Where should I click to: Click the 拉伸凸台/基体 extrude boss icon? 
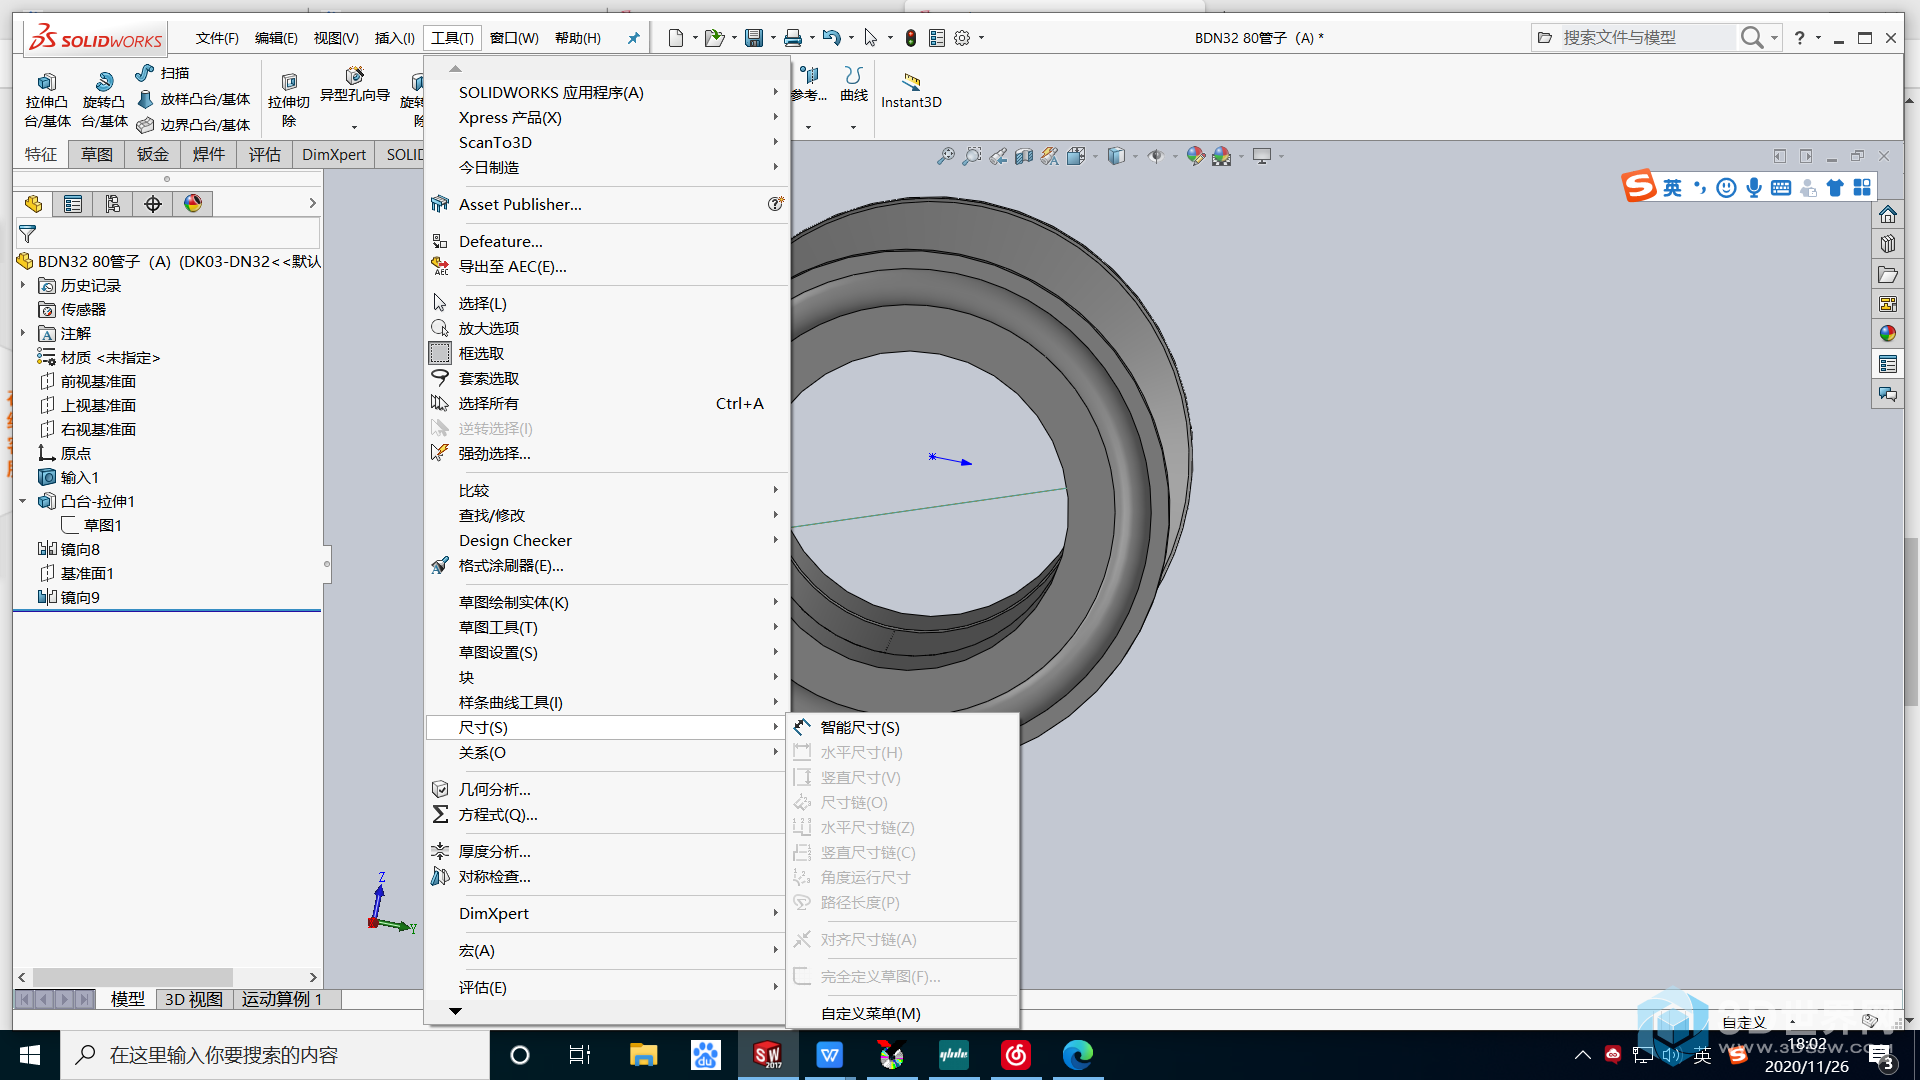pyautogui.click(x=47, y=82)
